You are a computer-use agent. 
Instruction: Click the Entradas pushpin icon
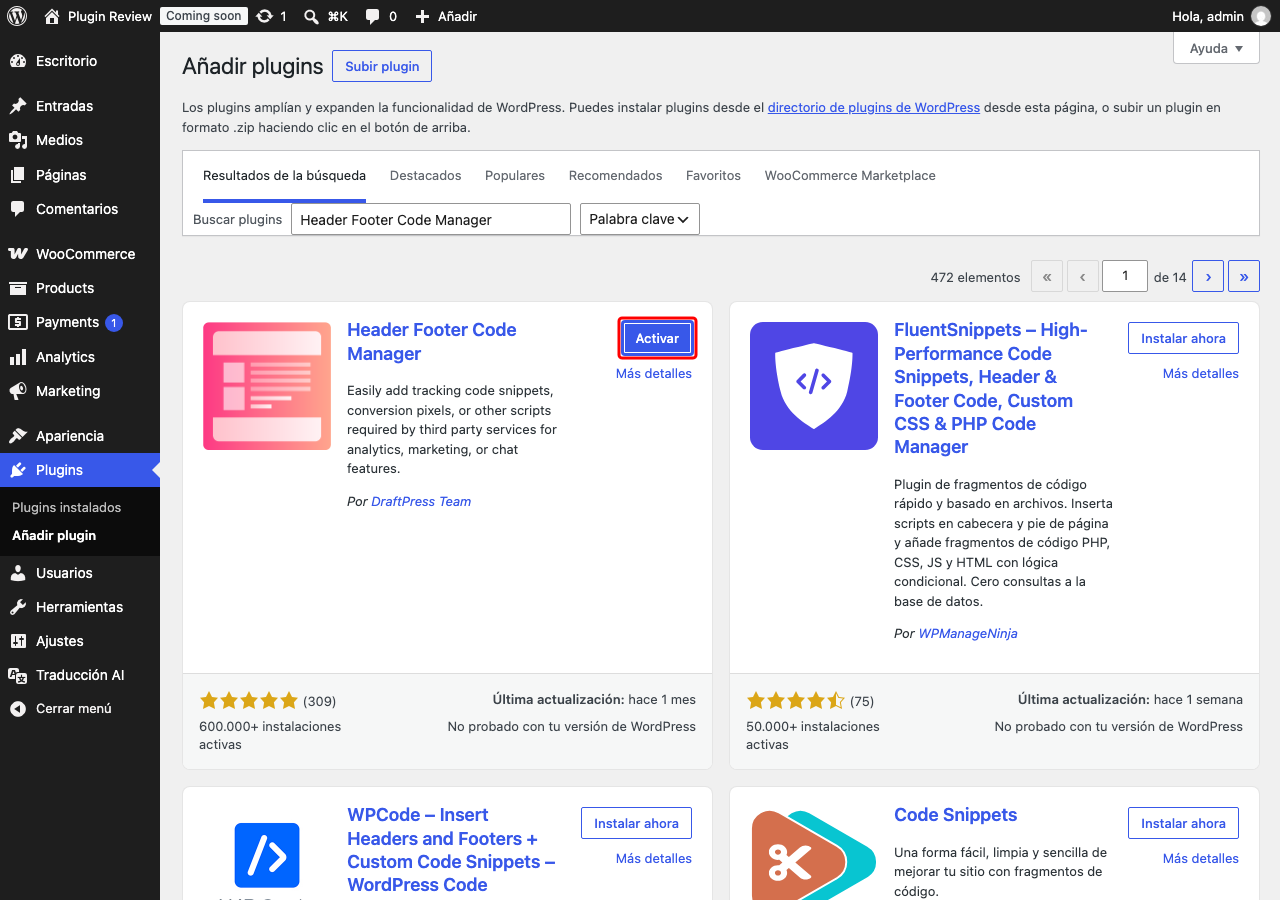click(18, 106)
